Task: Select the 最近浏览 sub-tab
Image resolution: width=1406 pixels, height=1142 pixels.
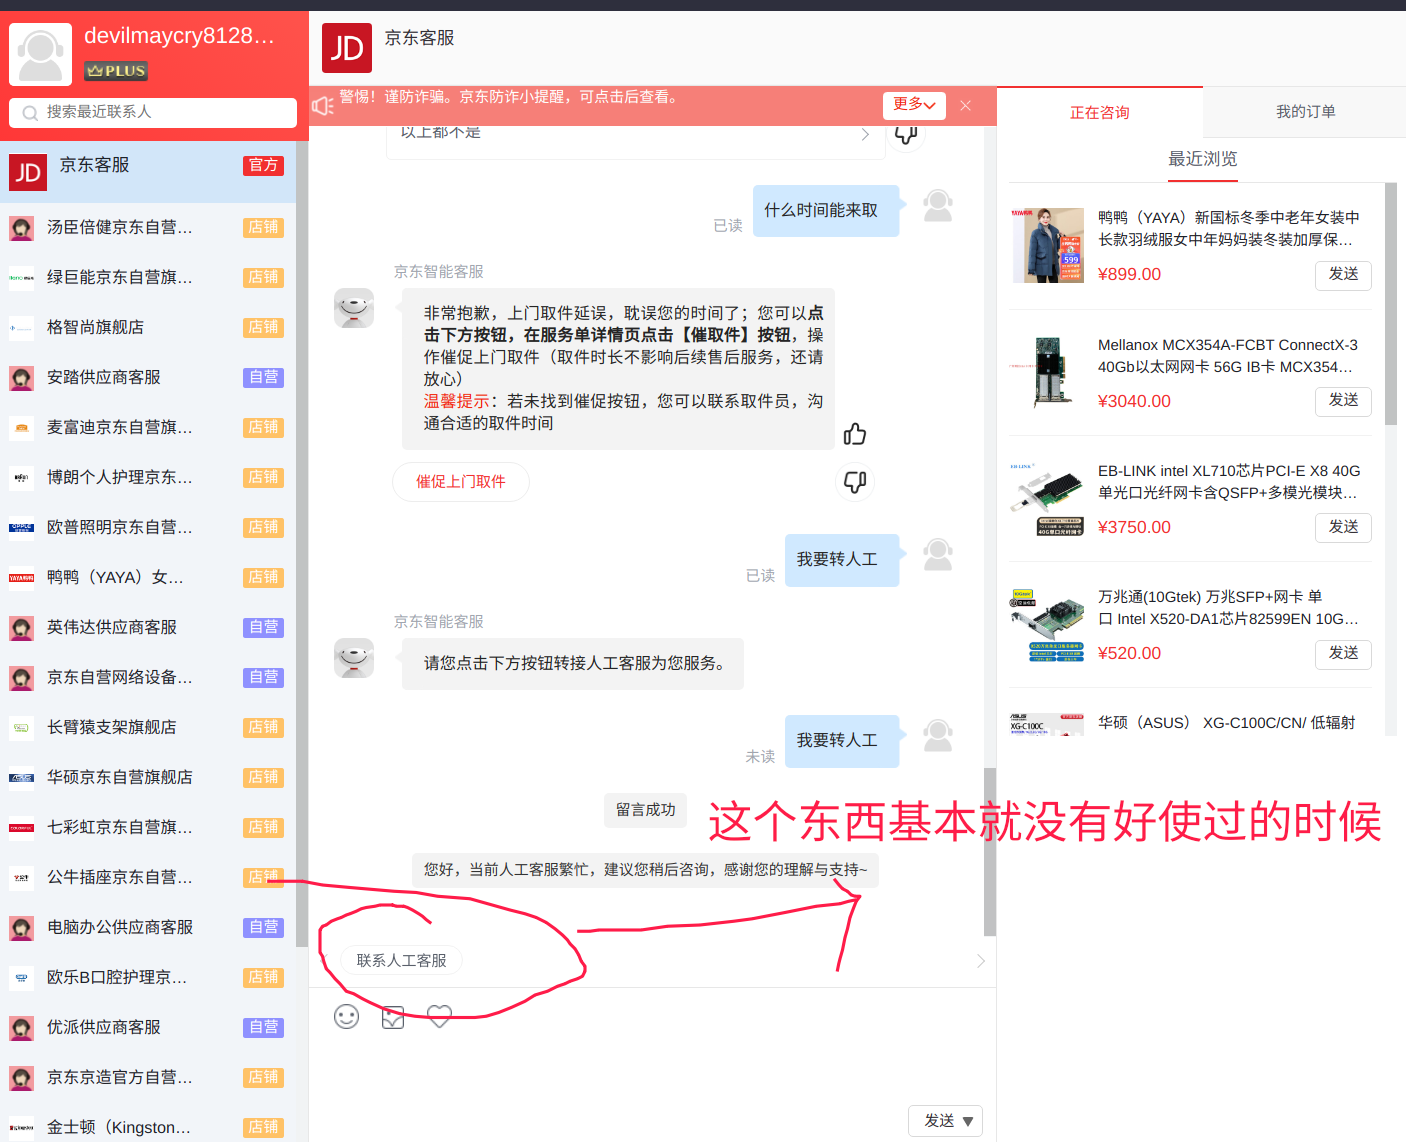Action: 1203,159
